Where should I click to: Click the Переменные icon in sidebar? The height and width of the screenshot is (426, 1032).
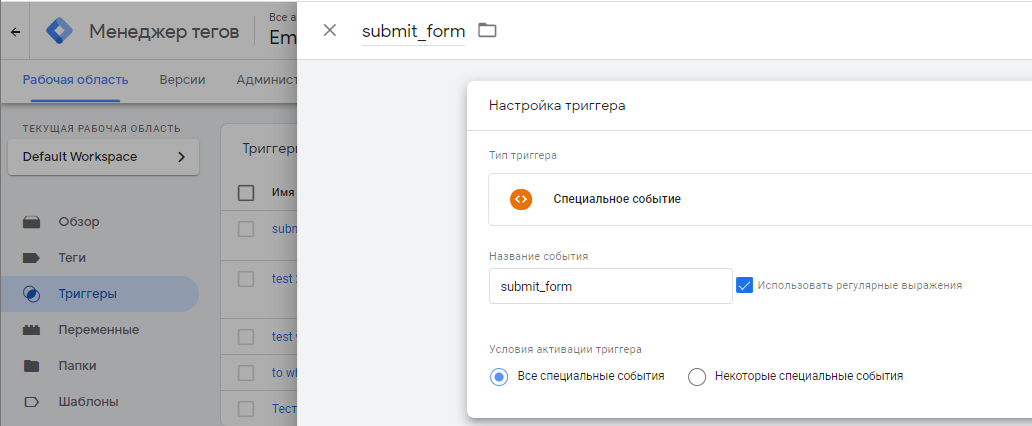coord(31,330)
